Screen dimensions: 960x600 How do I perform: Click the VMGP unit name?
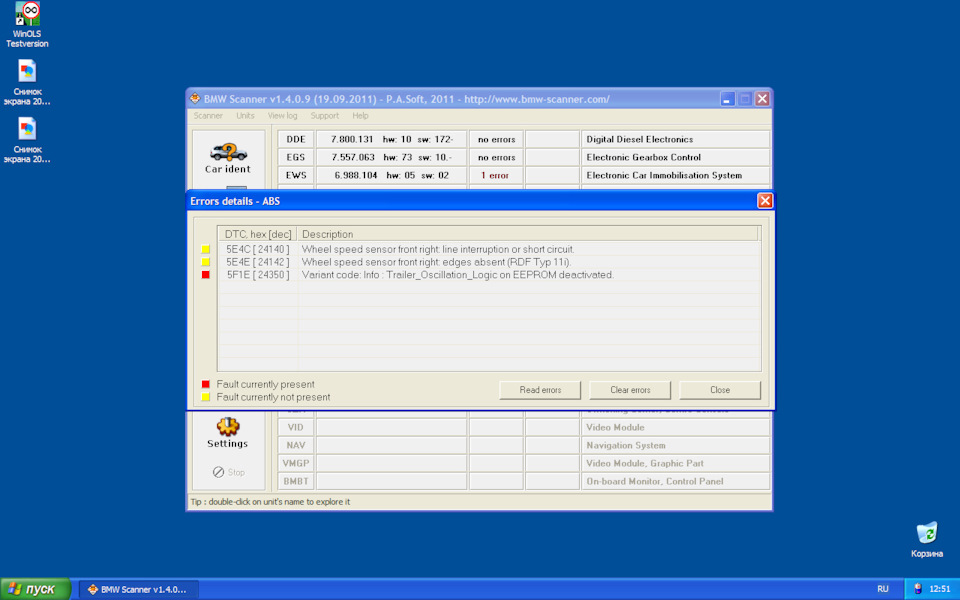tap(296, 463)
